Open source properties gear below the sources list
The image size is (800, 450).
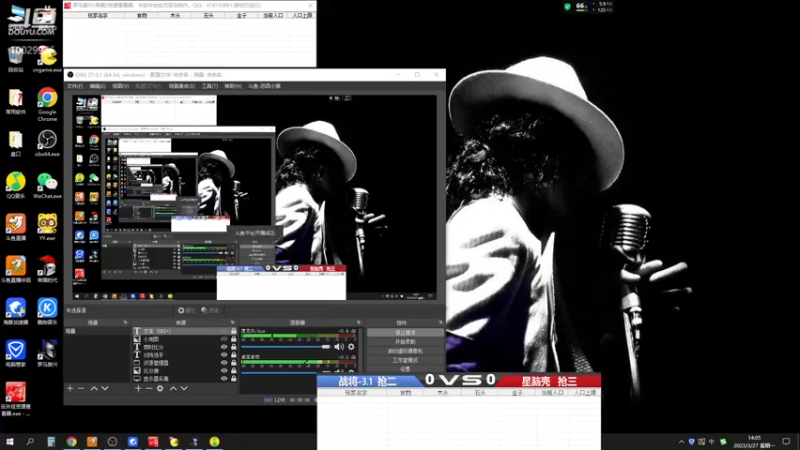tap(160, 388)
